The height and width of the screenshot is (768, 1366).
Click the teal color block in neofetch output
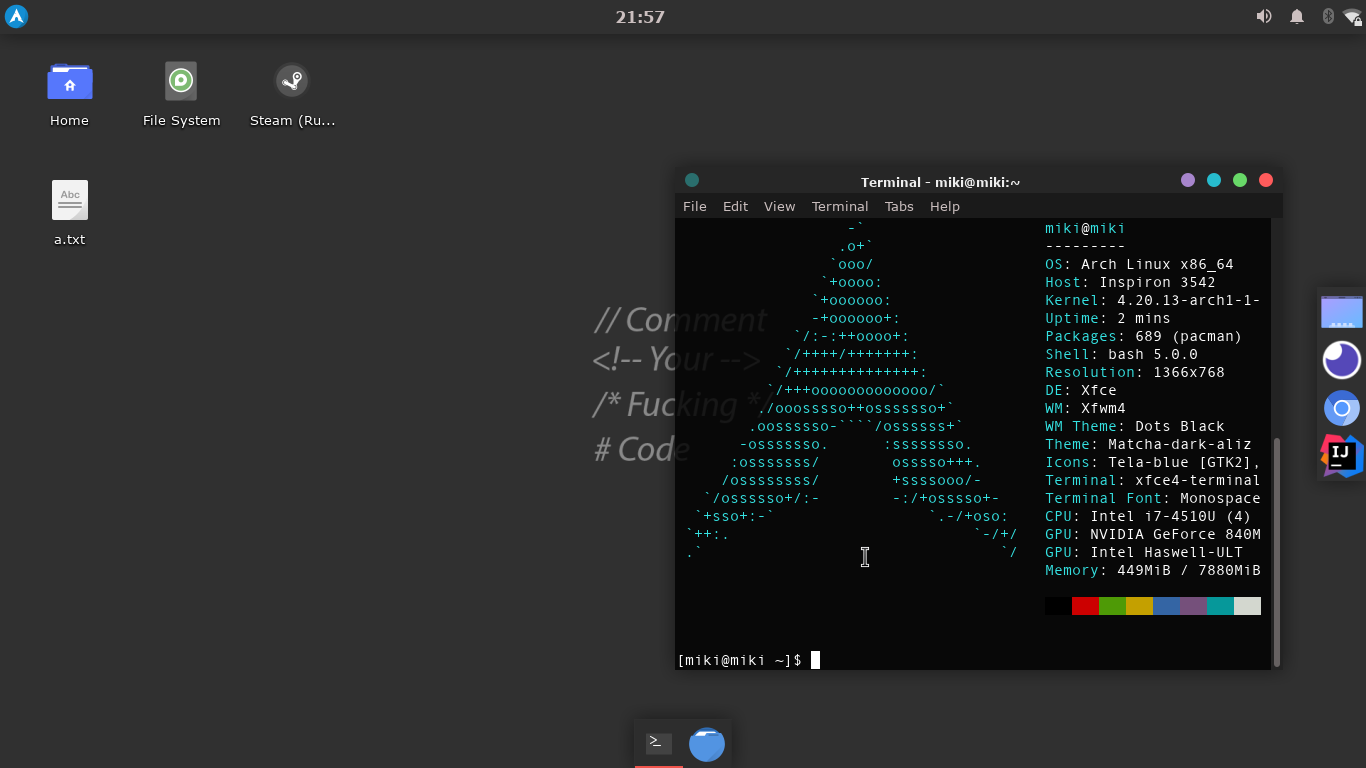tap(1220, 606)
